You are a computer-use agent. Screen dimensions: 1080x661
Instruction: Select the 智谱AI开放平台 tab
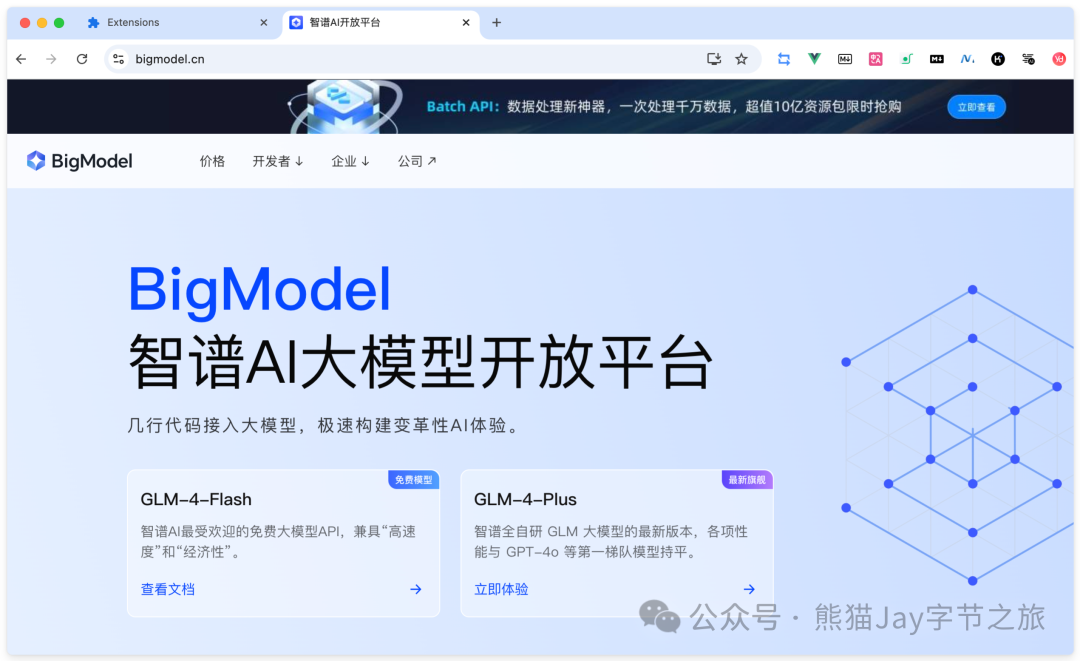[382, 23]
